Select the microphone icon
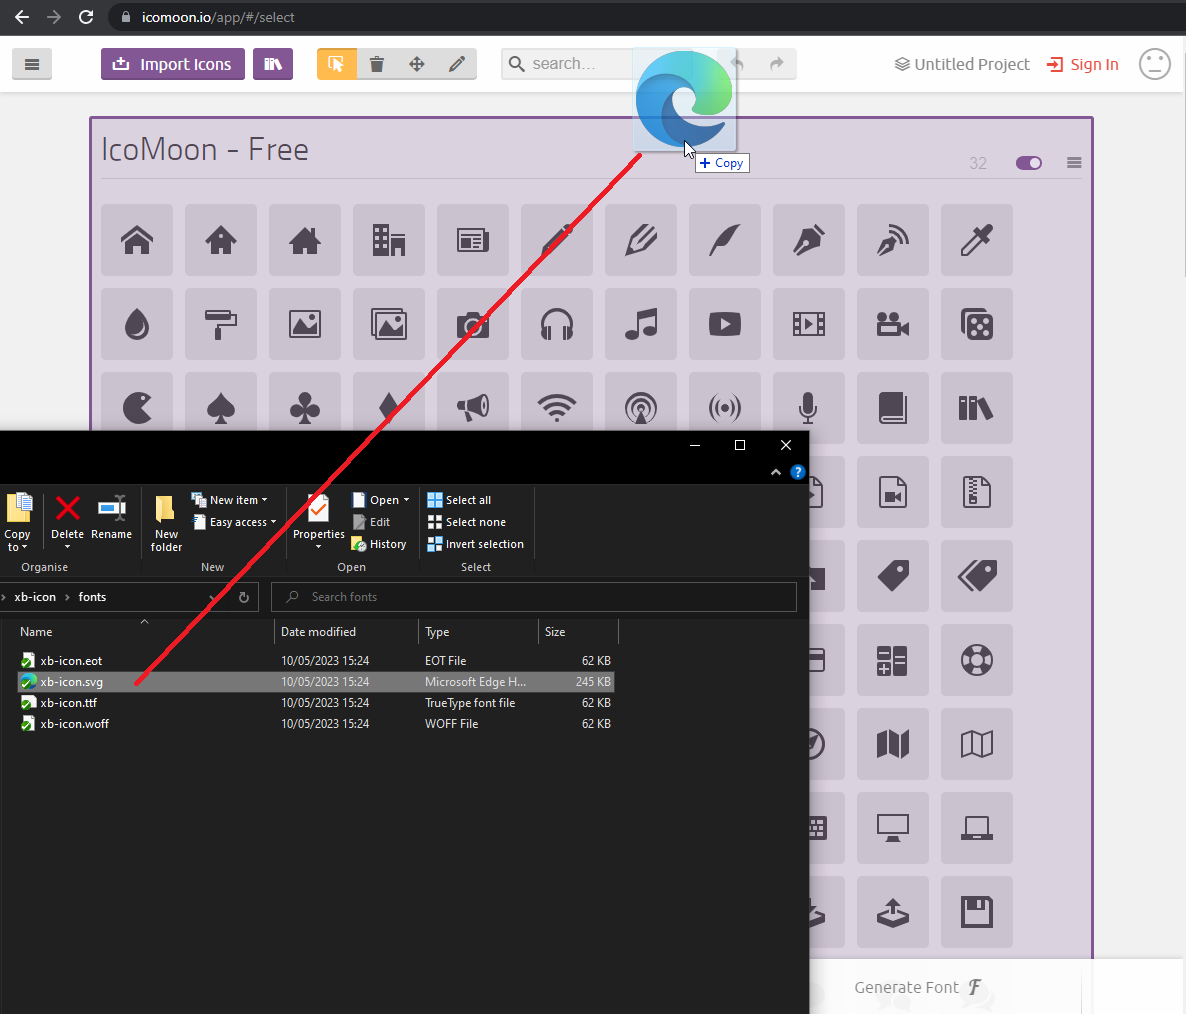 (809, 408)
